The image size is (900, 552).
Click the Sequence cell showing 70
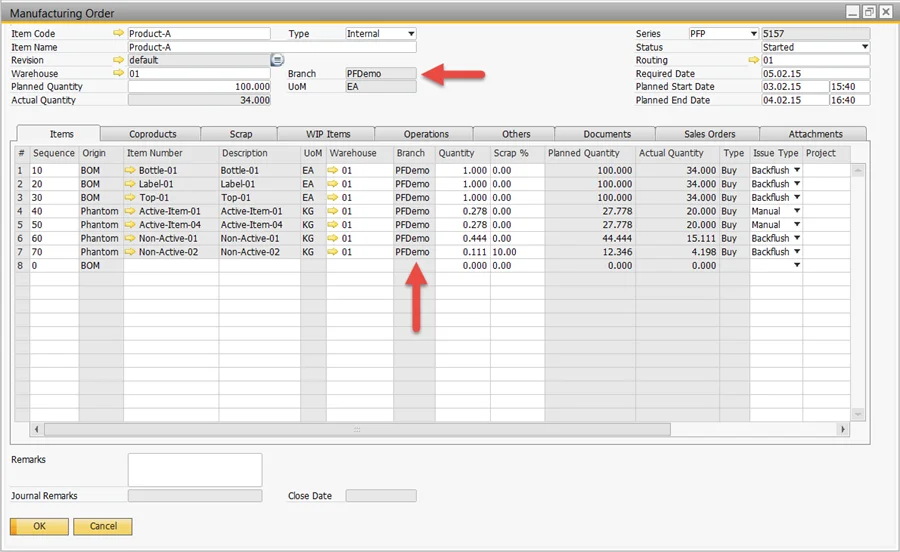pyautogui.click(x=54, y=252)
